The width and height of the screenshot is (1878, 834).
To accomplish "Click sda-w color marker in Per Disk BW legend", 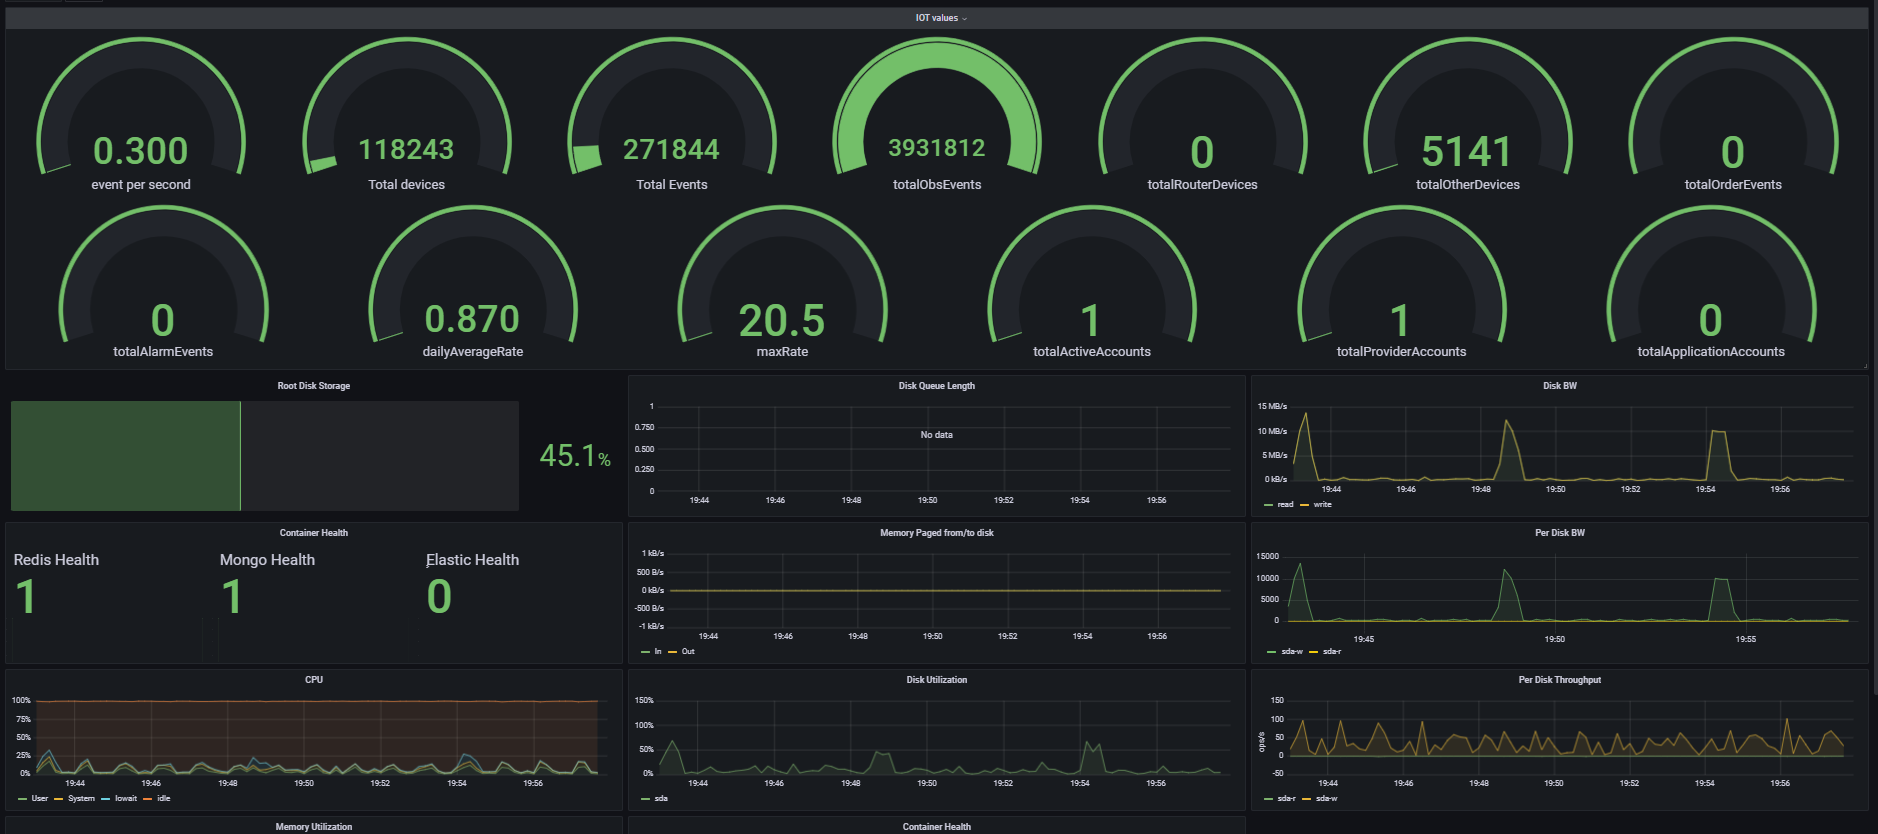I will 1271,652.
